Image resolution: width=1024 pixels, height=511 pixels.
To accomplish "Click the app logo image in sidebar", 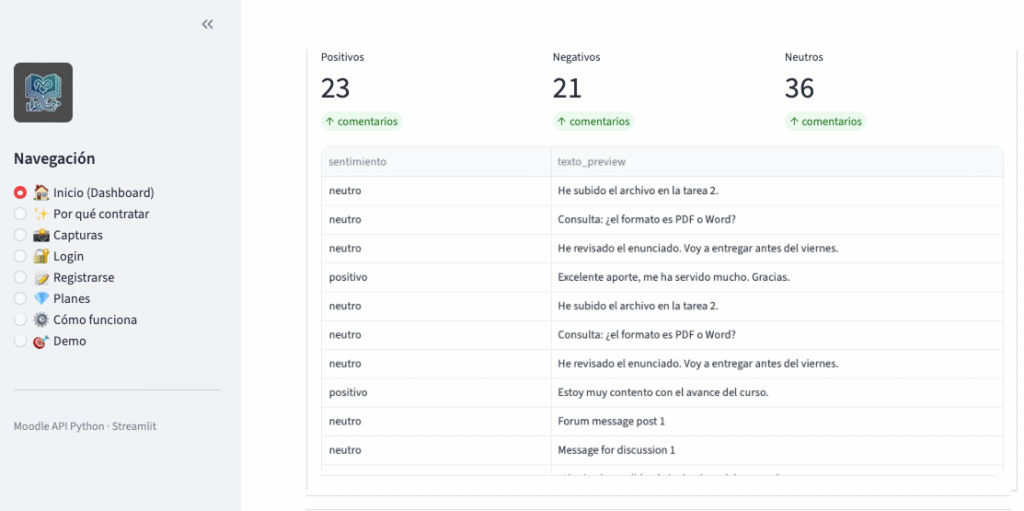I will [x=43, y=93].
